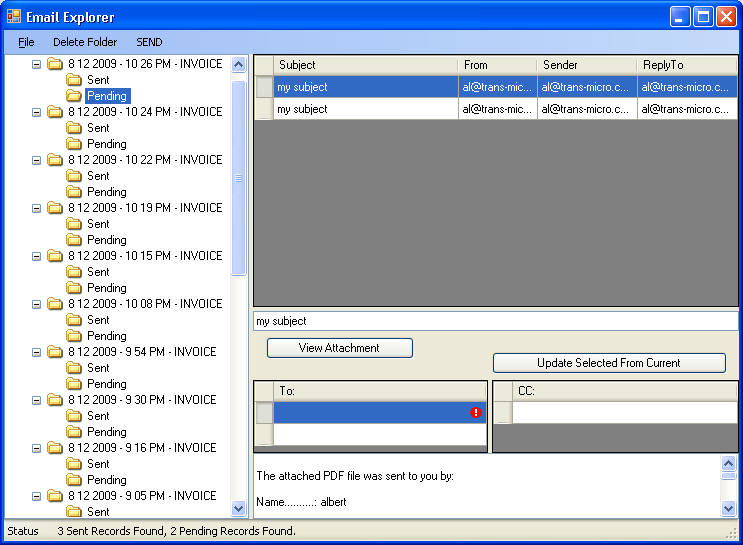
Task: Click Sent folder icon under 10 22 PM
Action: pos(74,176)
